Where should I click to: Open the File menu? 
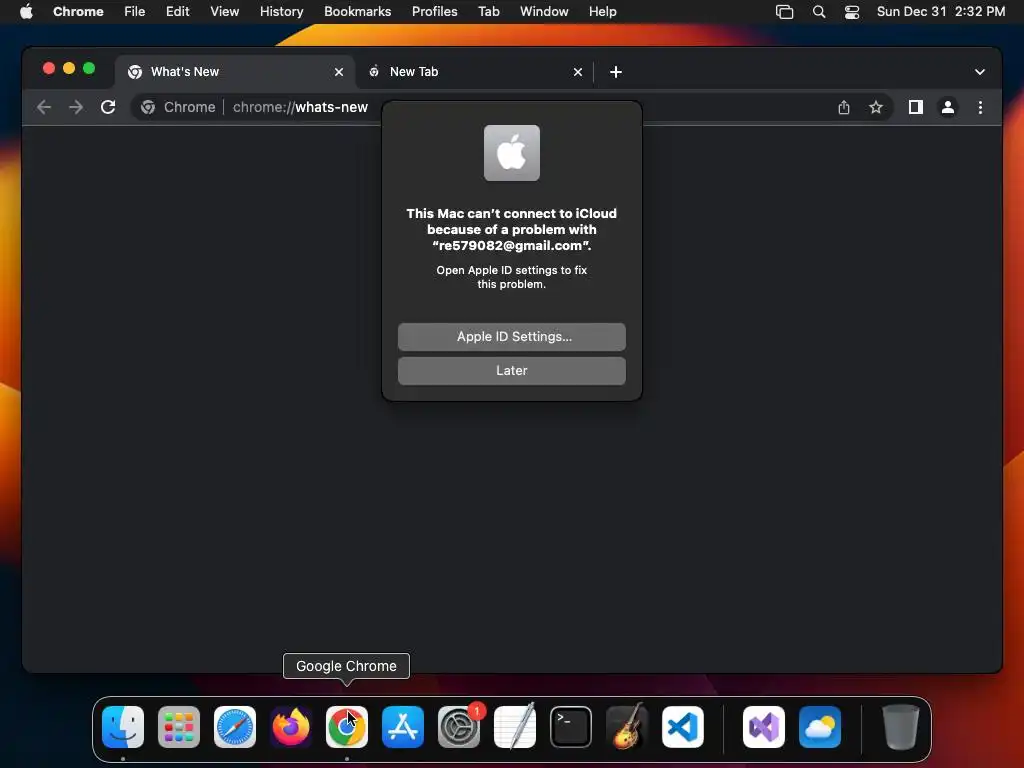pos(135,12)
